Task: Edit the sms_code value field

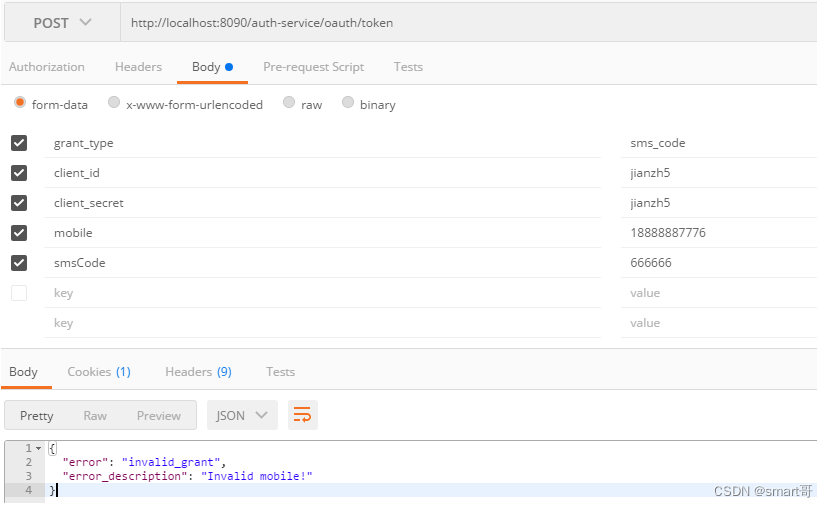Action: click(719, 143)
